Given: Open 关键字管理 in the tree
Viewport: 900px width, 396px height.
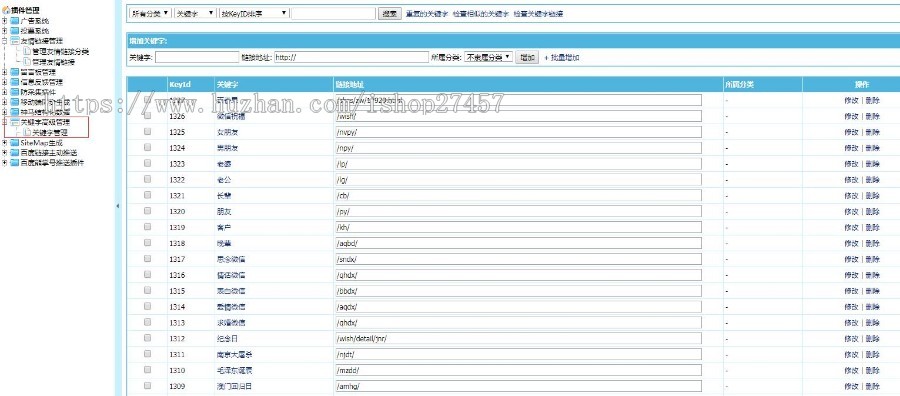Looking at the screenshot, I should point(49,133).
